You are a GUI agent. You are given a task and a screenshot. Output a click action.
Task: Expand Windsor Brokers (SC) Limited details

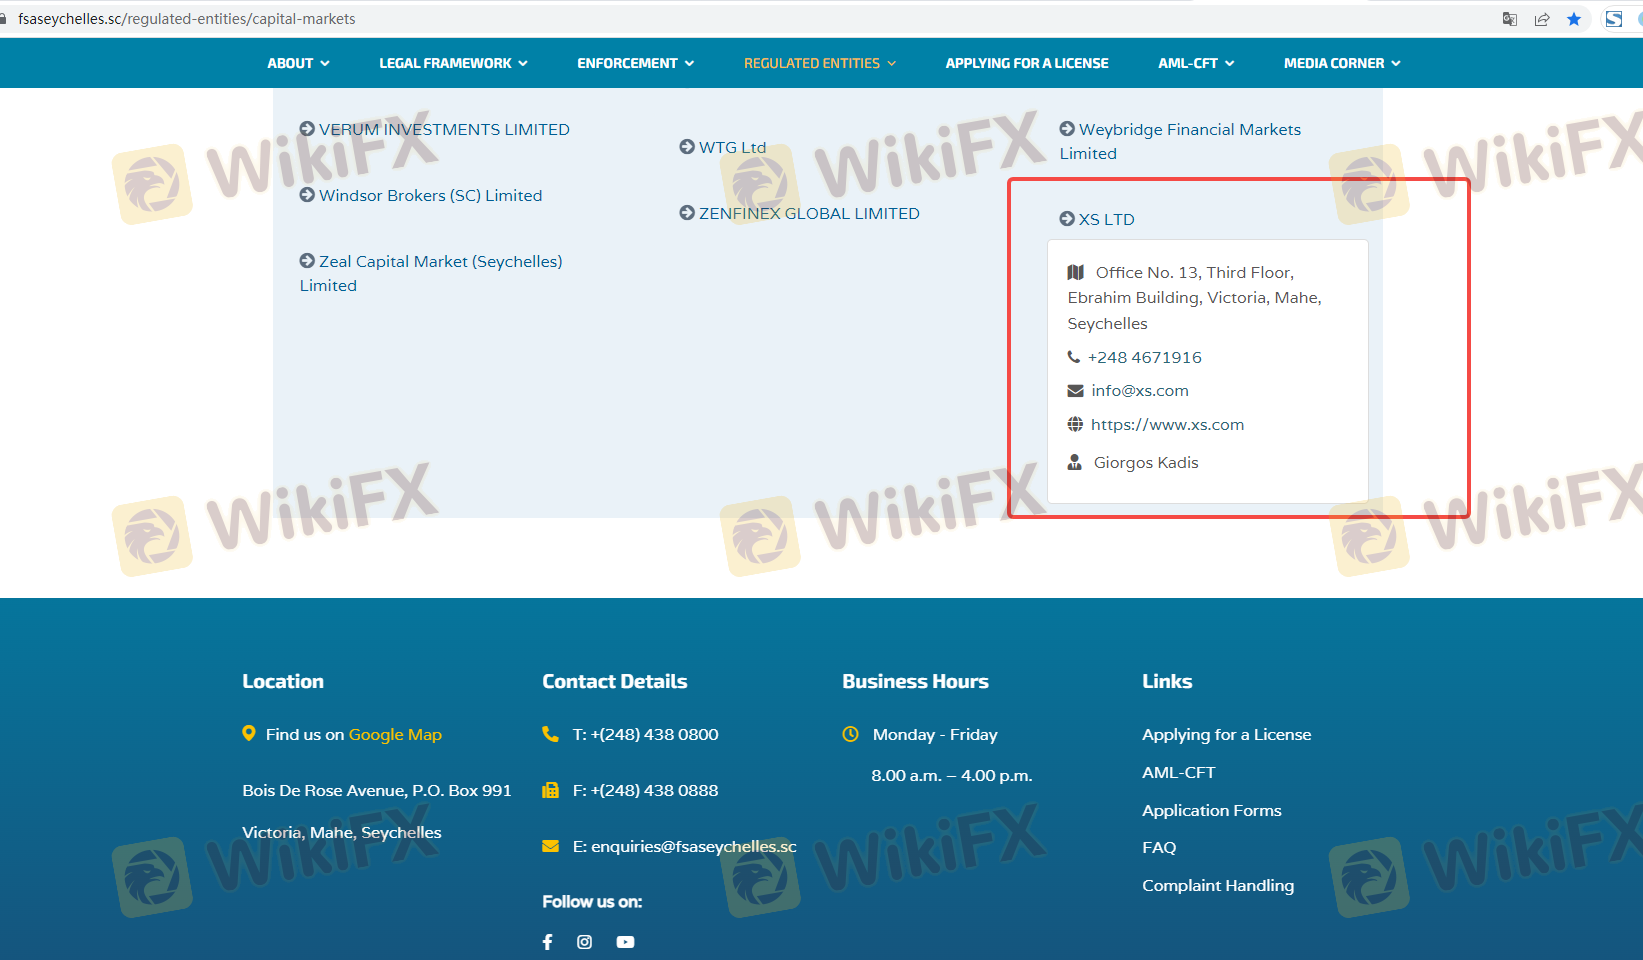pos(421,195)
